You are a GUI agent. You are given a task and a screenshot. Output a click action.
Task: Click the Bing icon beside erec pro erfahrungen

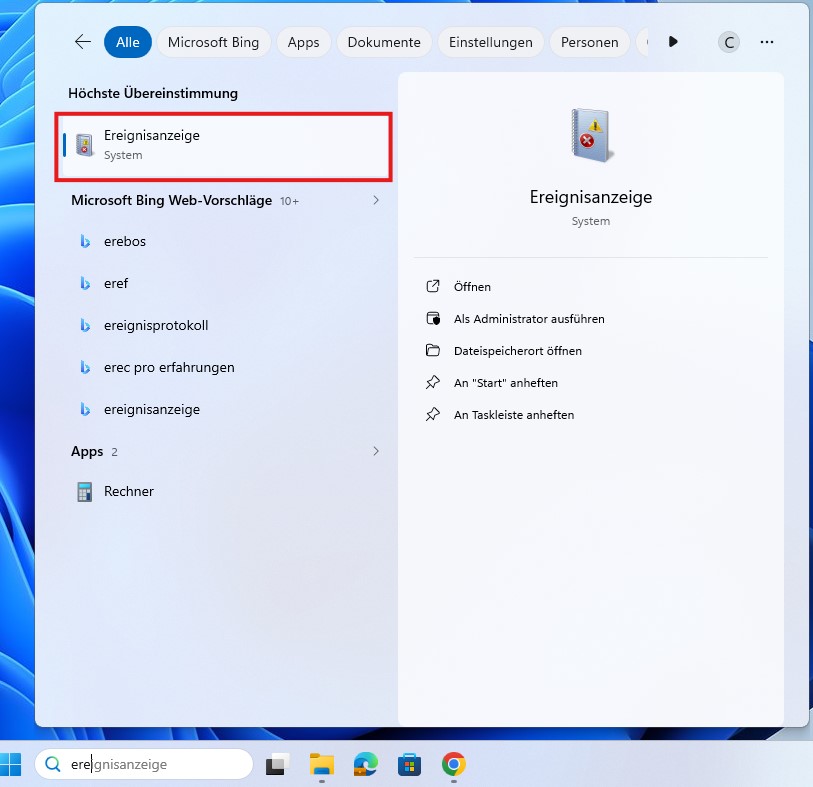pos(85,367)
